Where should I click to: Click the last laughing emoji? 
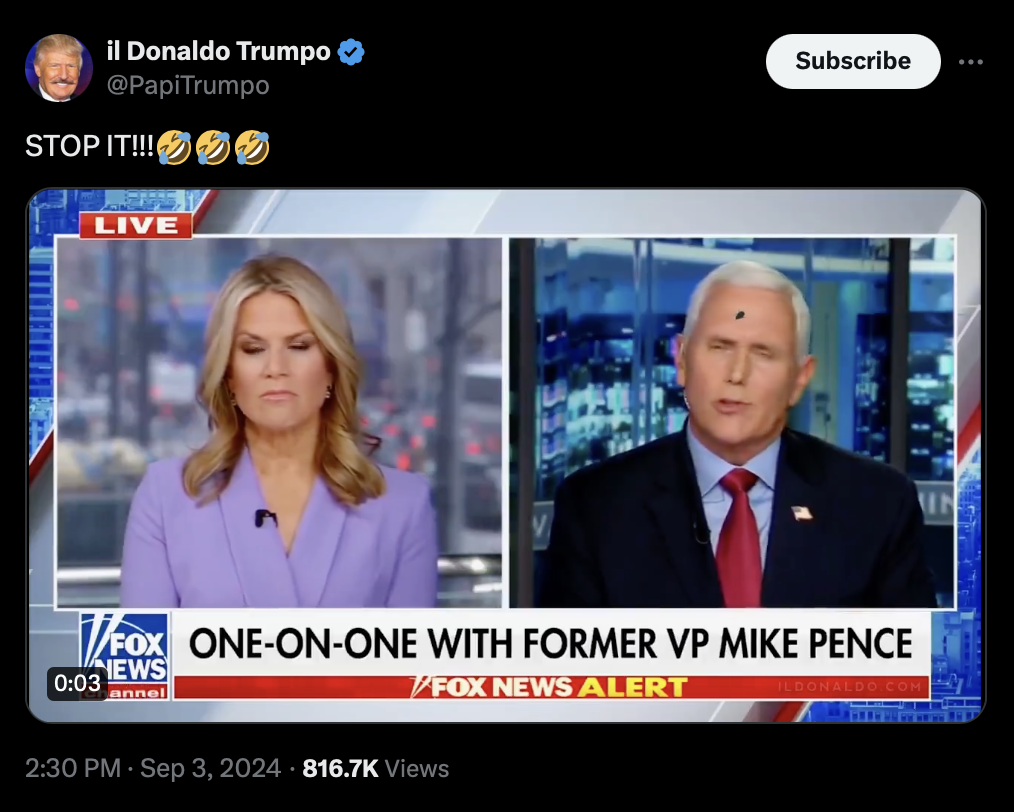coord(252,147)
